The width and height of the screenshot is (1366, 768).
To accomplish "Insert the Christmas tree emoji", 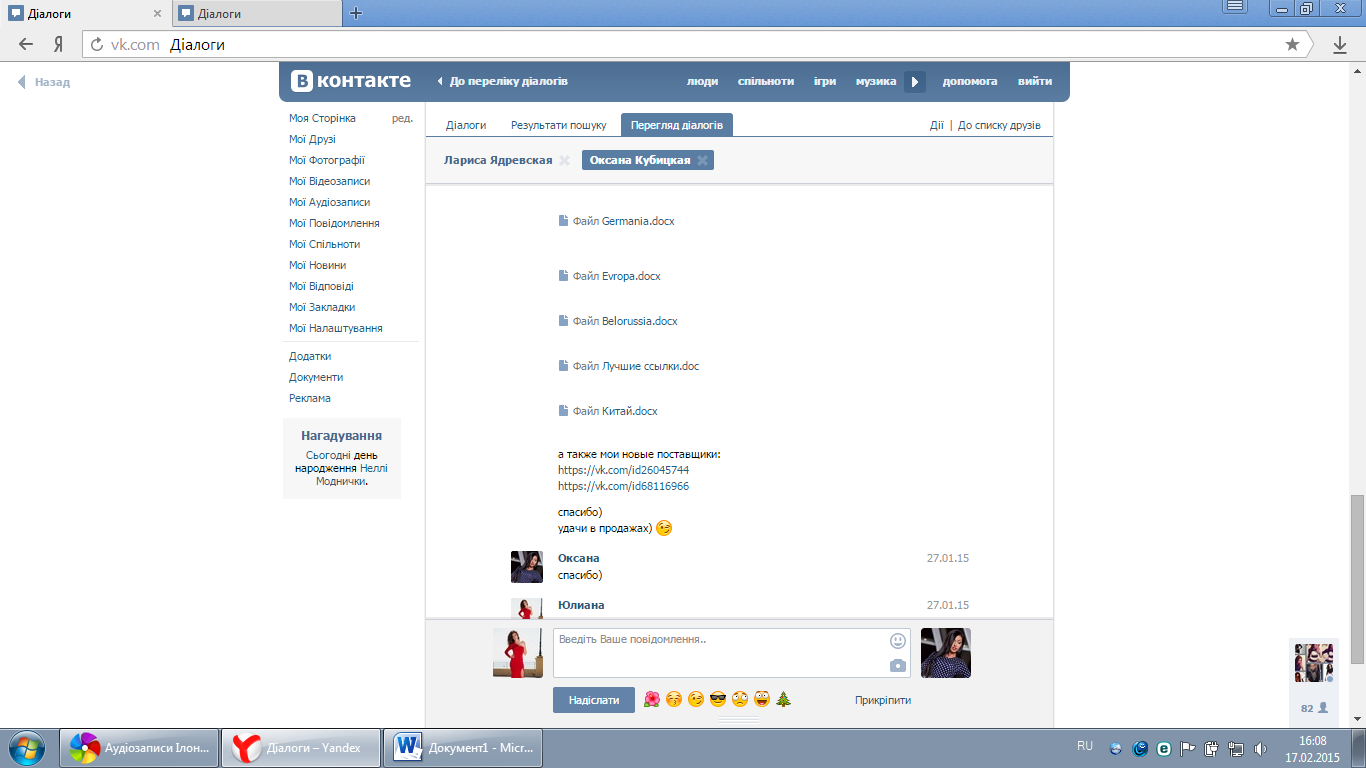I will coord(784,699).
